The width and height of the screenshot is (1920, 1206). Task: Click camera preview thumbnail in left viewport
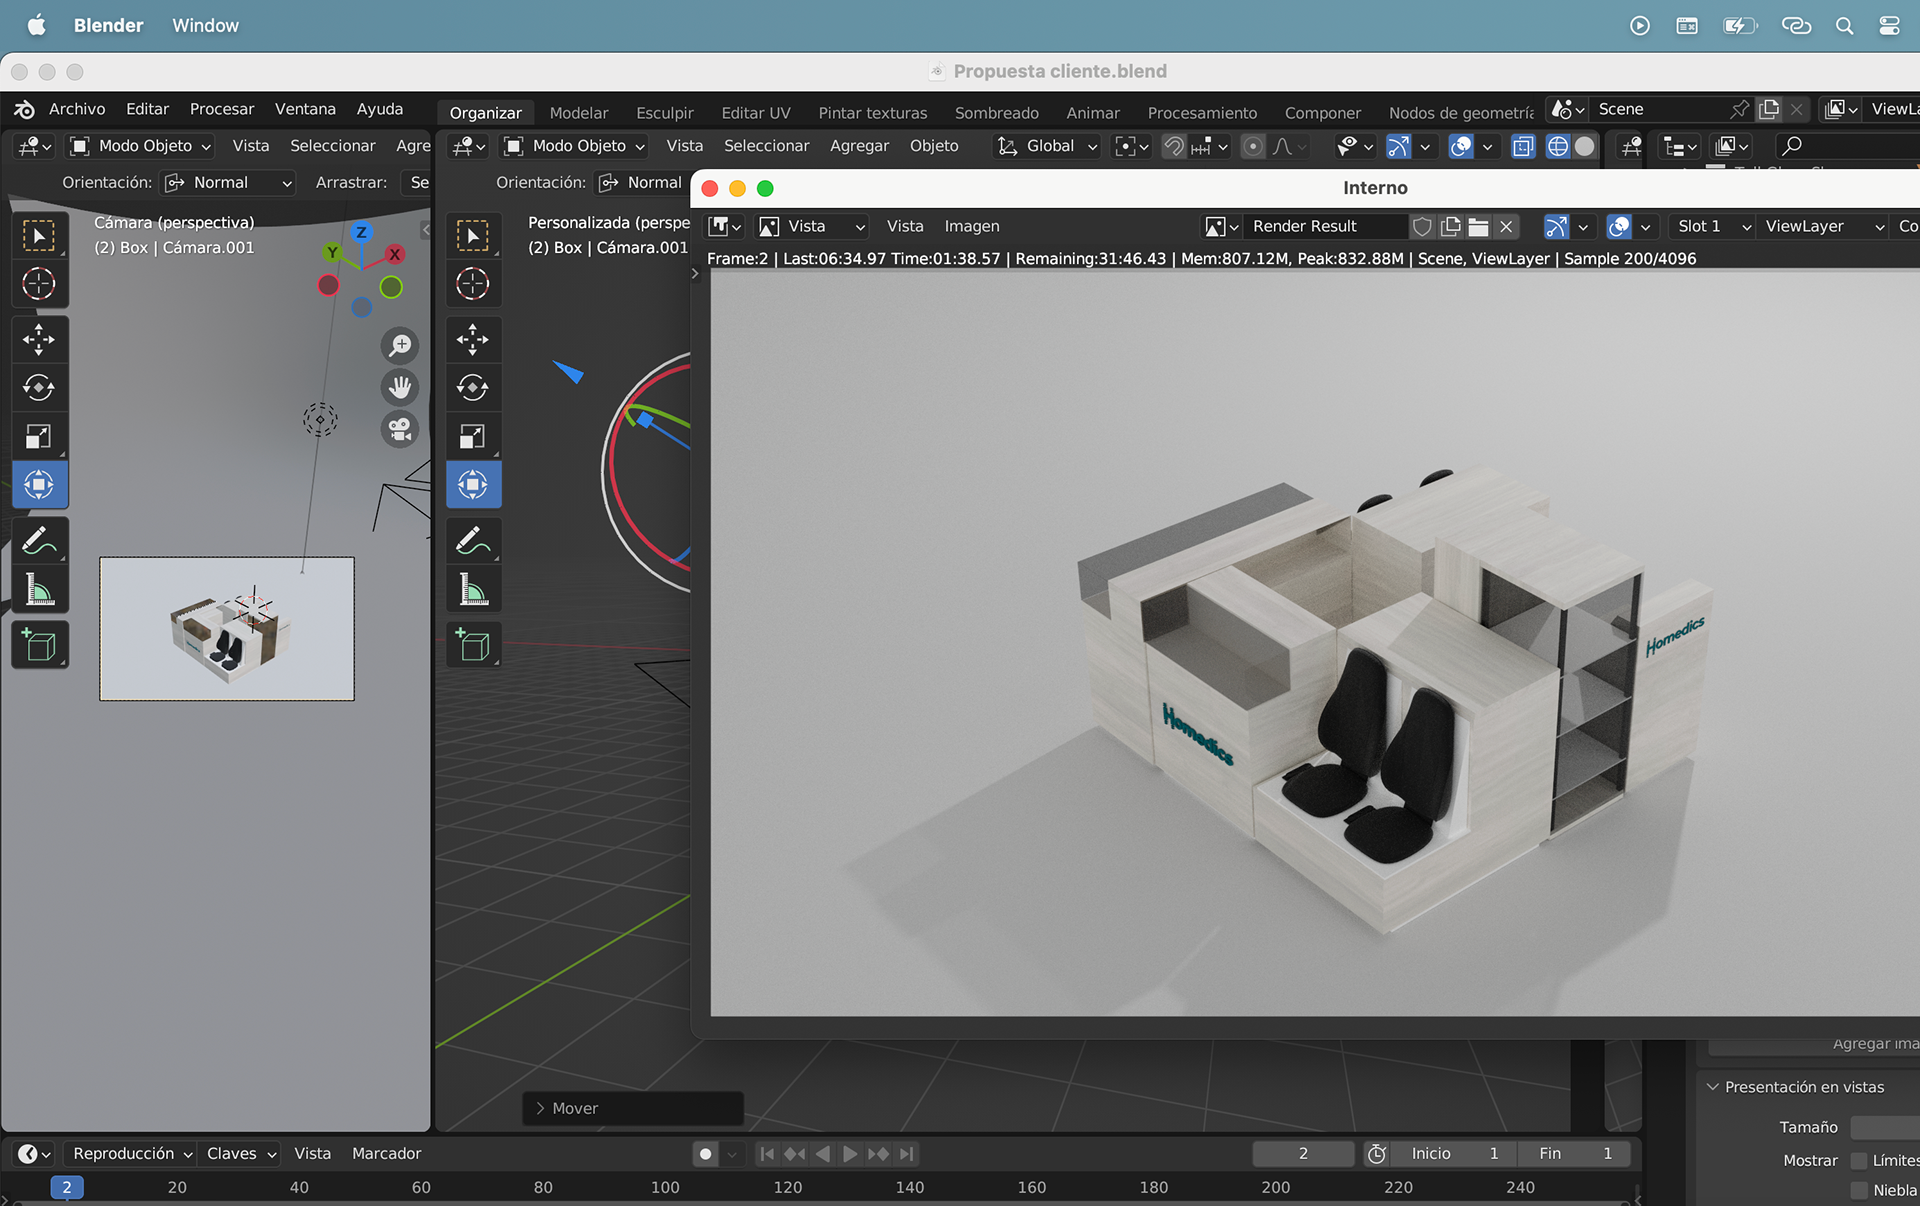pos(227,629)
